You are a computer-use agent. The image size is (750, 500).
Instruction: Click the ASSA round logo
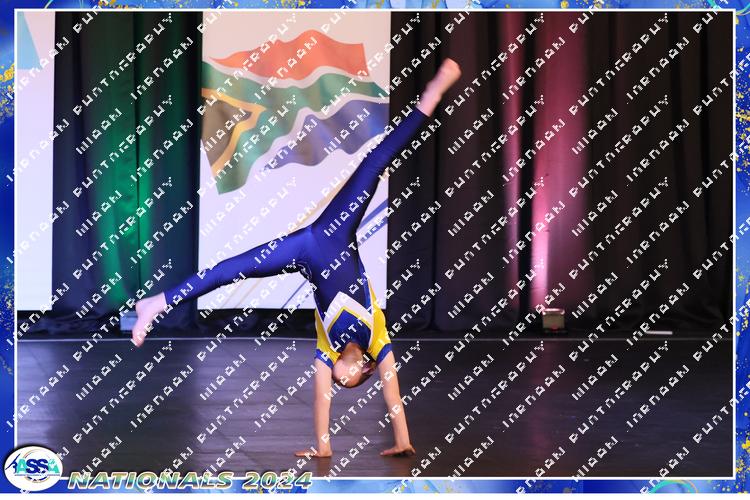[x=33, y=468]
